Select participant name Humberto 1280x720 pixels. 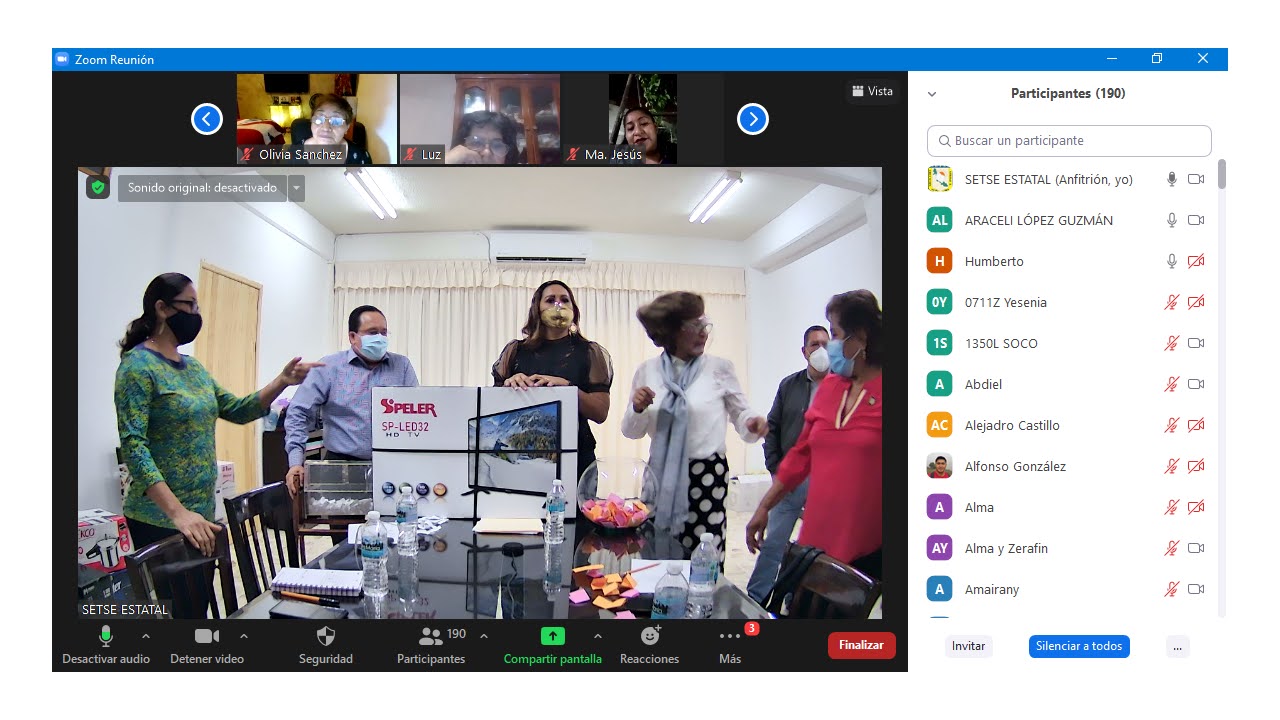click(994, 261)
